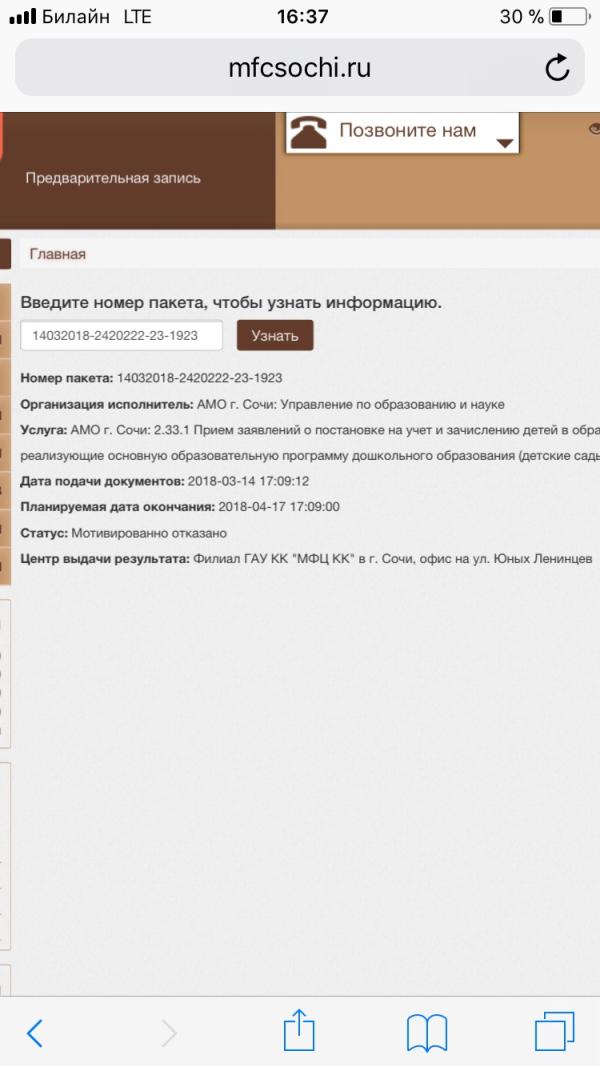This screenshot has width=600, height=1066.
Task: Tap the 16:37 clock in status bar
Action: (299, 17)
